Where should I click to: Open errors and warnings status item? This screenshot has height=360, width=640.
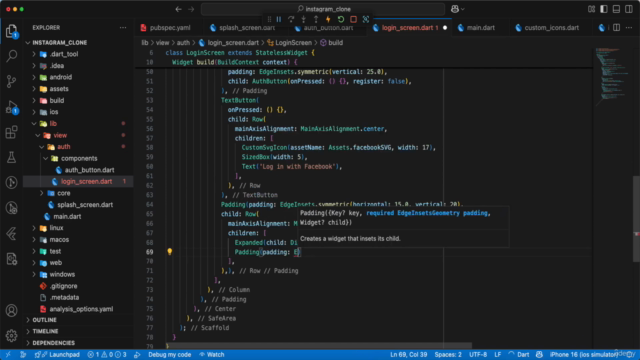click(107, 355)
